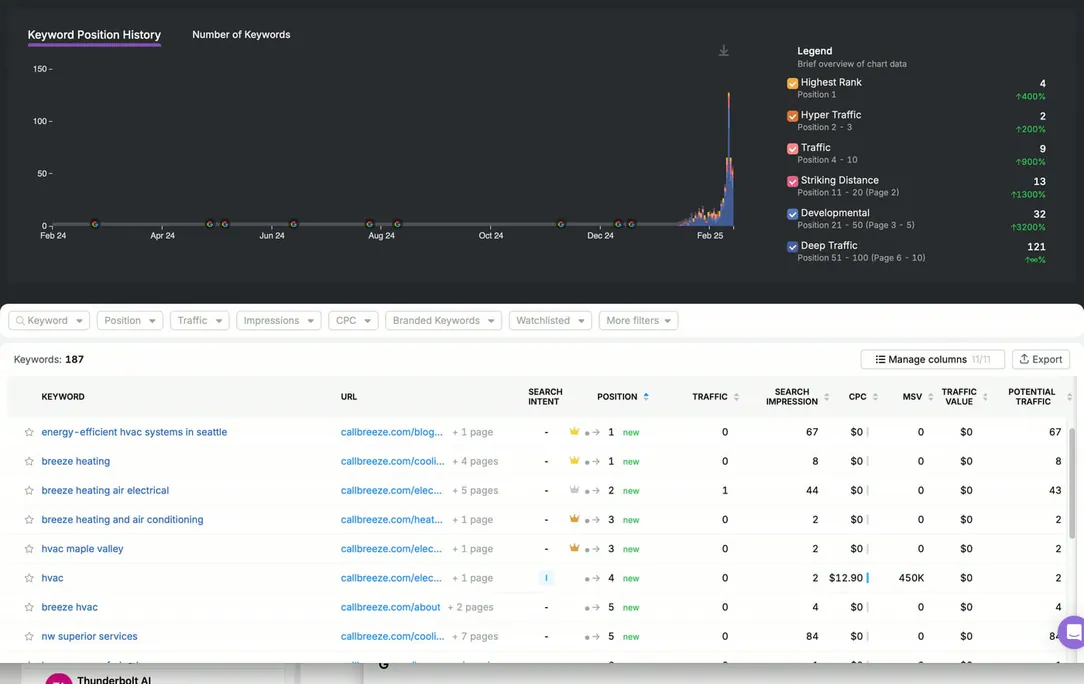Sort by Potential Traffic column
Viewport: 1084px width, 684px height.
tap(1069, 396)
